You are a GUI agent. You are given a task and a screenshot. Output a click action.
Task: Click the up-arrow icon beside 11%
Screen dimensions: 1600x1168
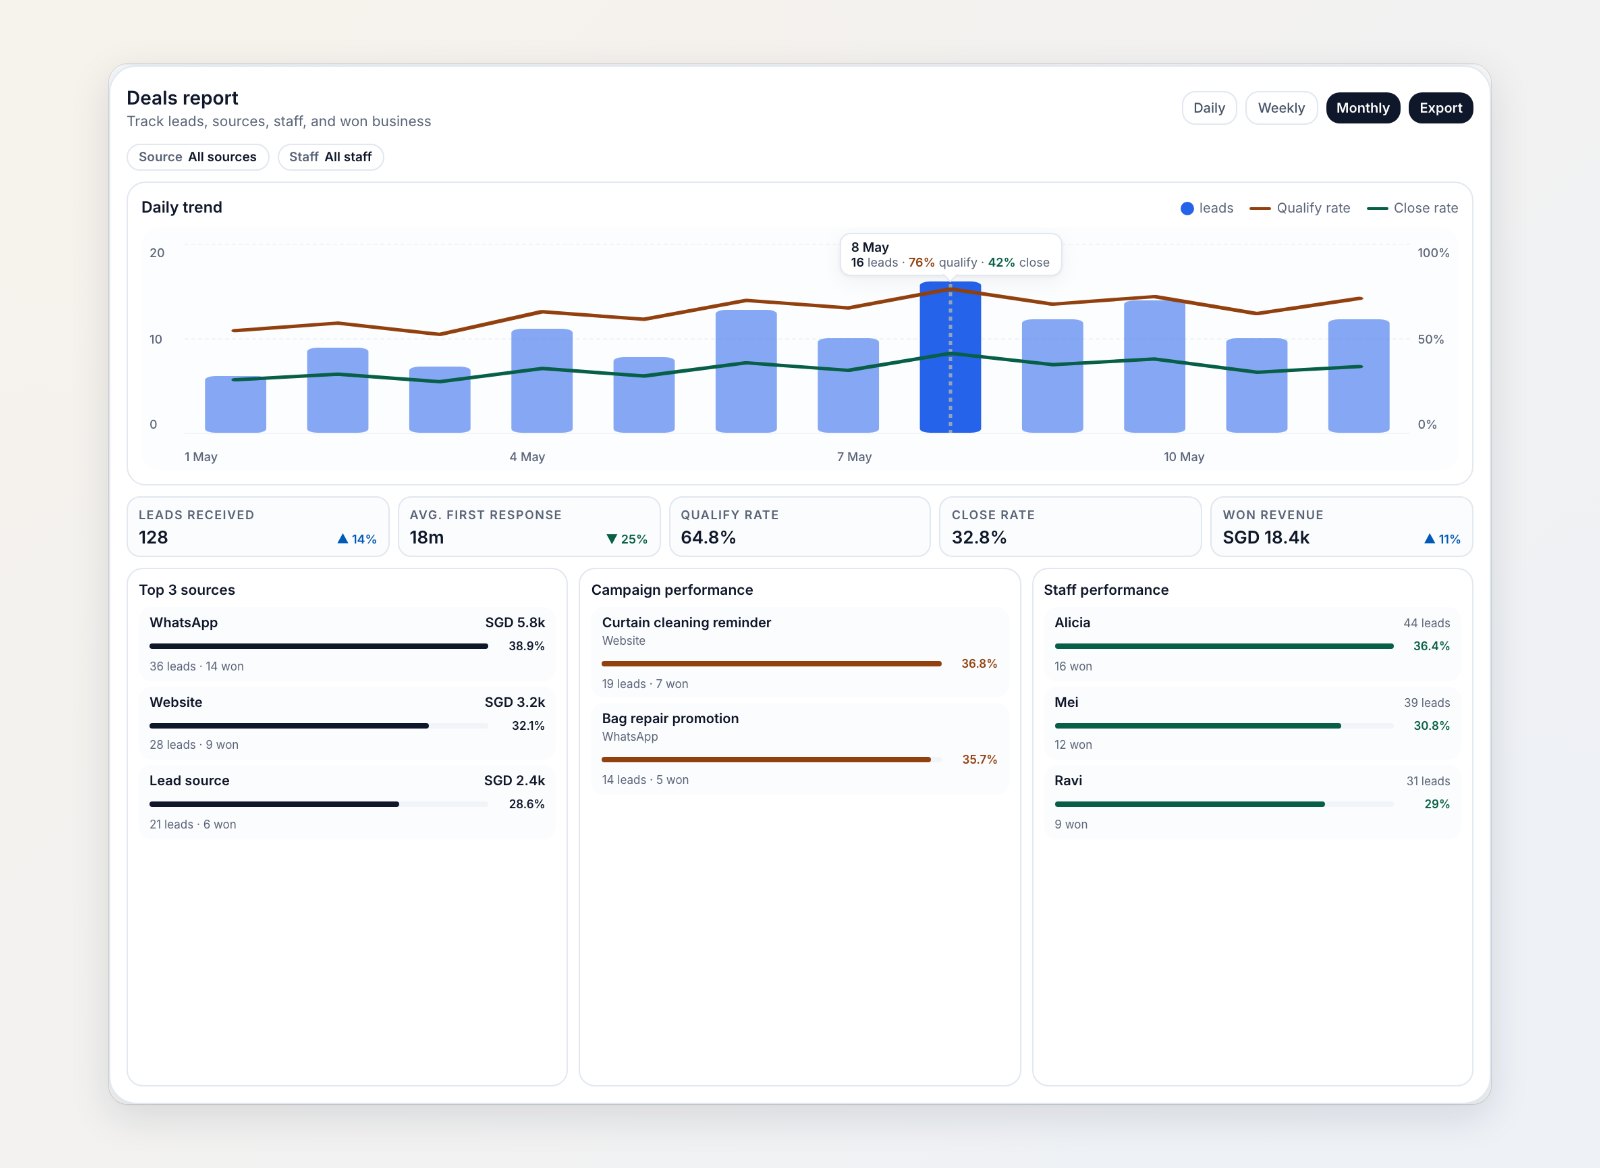1430,539
